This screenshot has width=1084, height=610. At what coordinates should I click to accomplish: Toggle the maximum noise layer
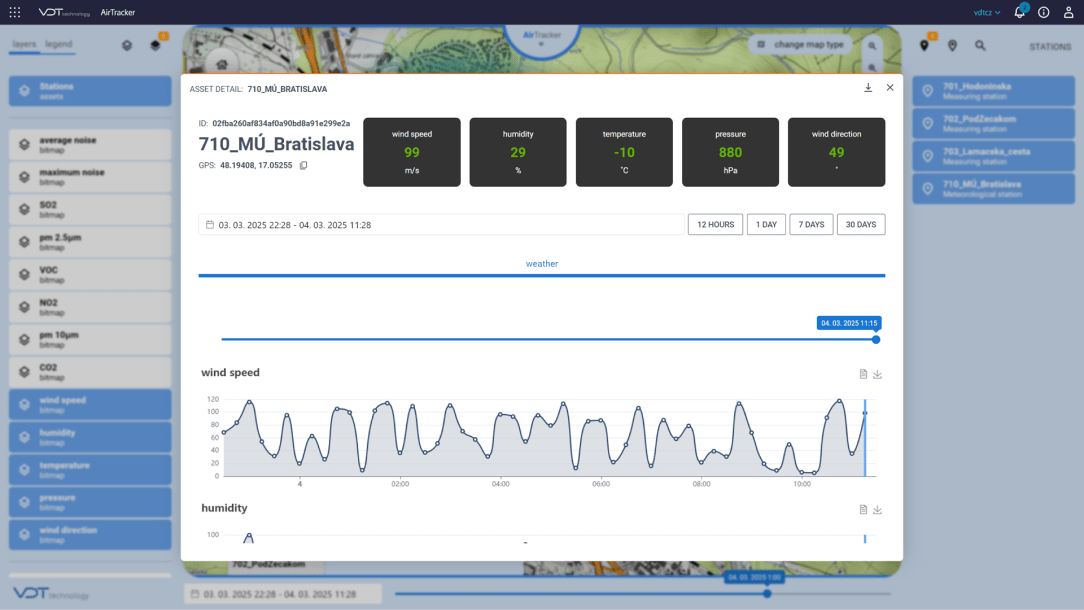pos(90,177)
